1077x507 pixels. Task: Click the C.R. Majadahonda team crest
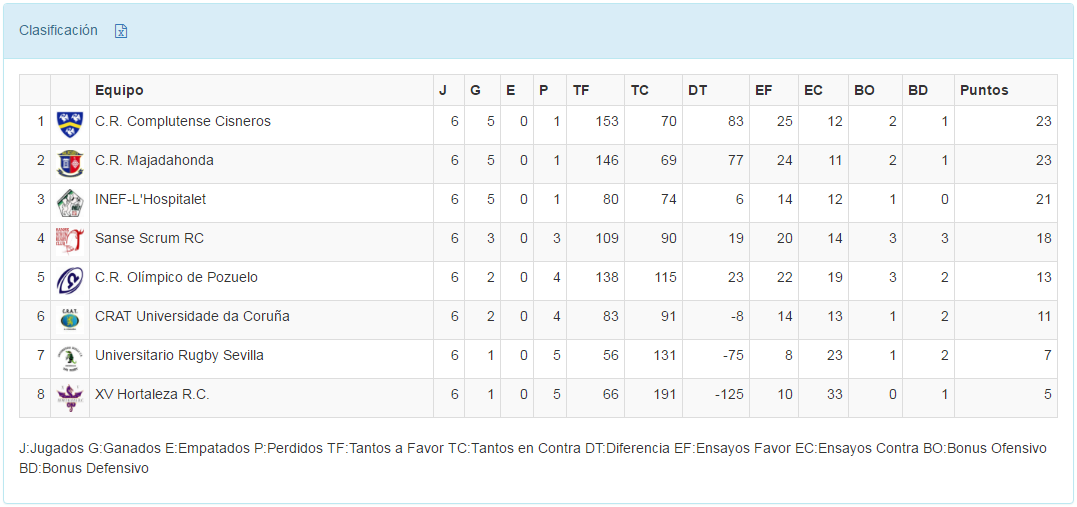tap(69, 163)
